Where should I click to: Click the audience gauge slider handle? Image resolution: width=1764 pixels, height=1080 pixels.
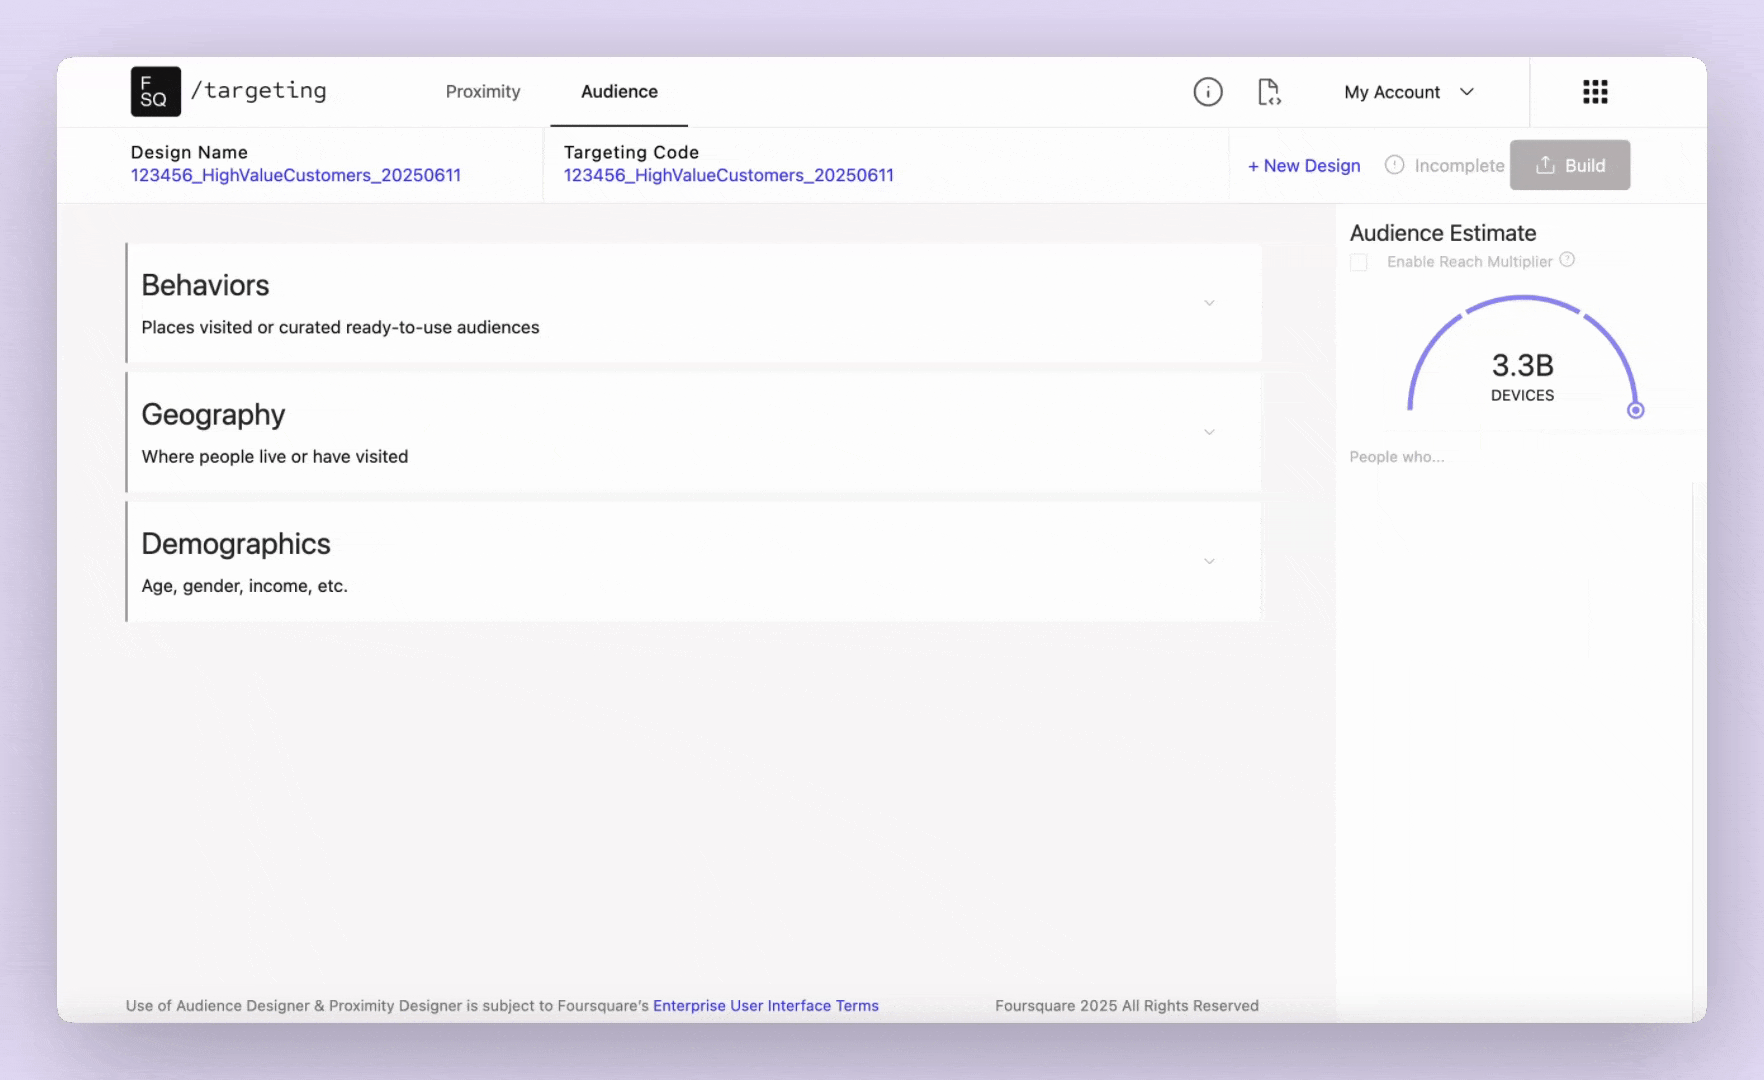tap(1636, 410)
